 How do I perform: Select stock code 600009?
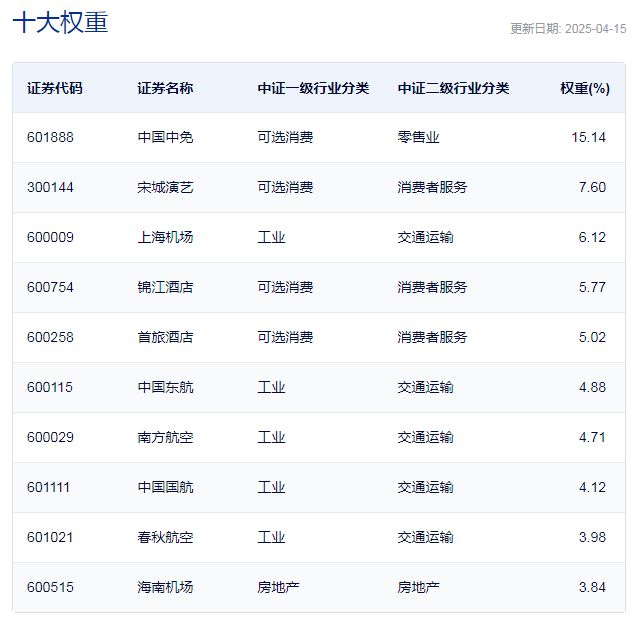(x=50, y=237)
